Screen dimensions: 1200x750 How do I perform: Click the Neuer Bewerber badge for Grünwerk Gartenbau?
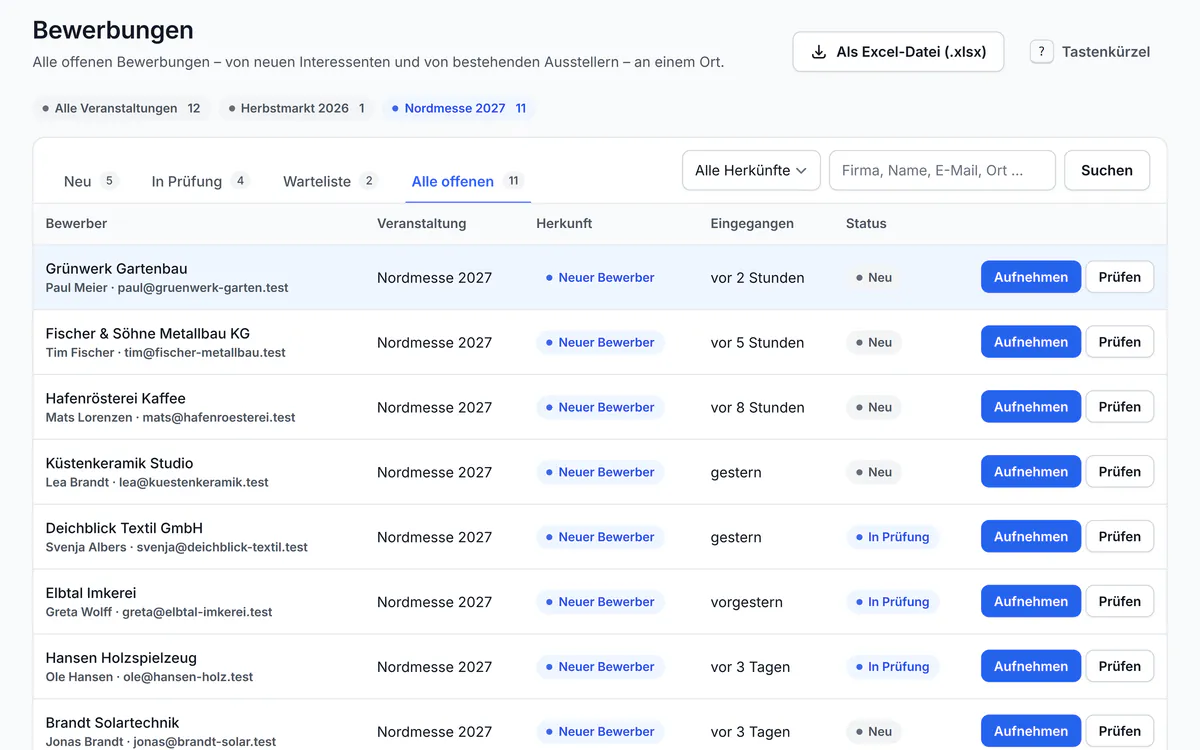(600, 278)
